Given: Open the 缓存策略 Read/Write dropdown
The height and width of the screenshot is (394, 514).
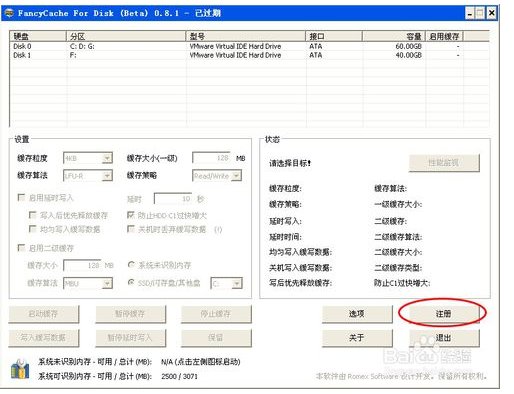Looking at the screenshot, I should (x=217, y=175).
